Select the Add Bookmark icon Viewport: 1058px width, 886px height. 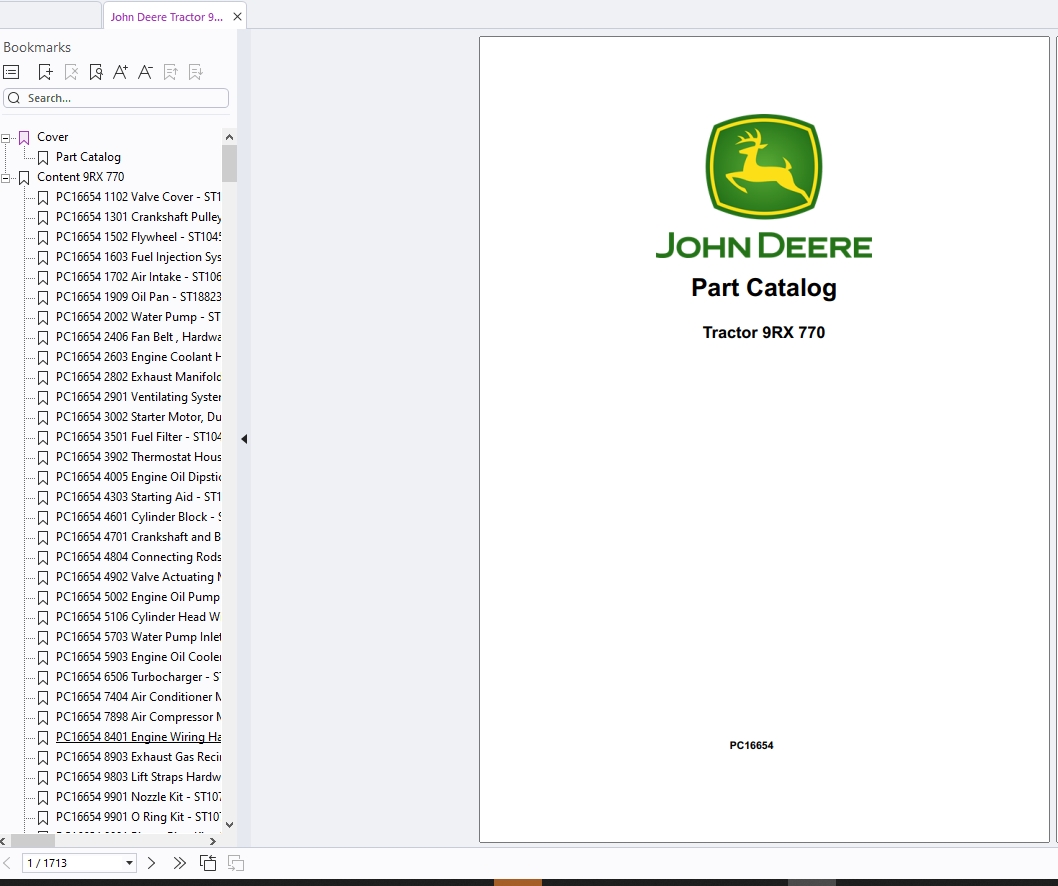click(x=45, y=71)
